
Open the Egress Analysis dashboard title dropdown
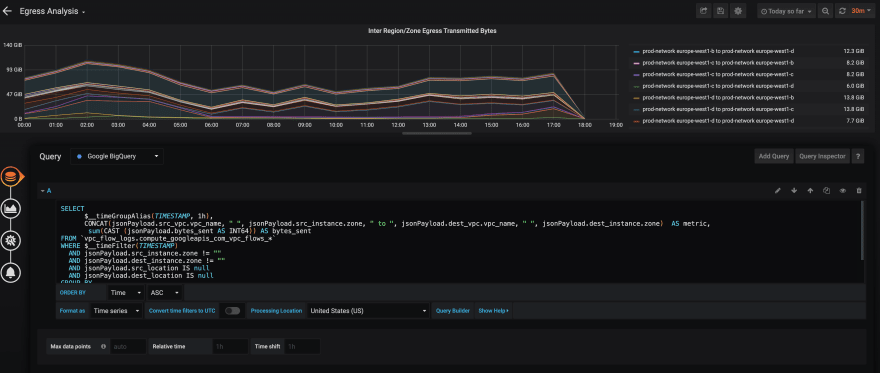pos(52,11)
